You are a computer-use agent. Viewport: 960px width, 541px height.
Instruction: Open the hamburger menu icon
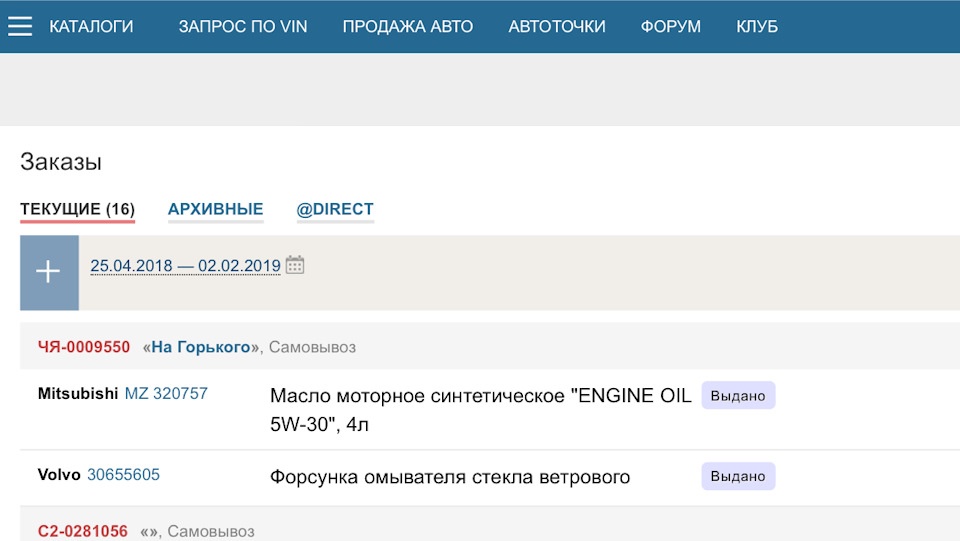coord(20,27)
